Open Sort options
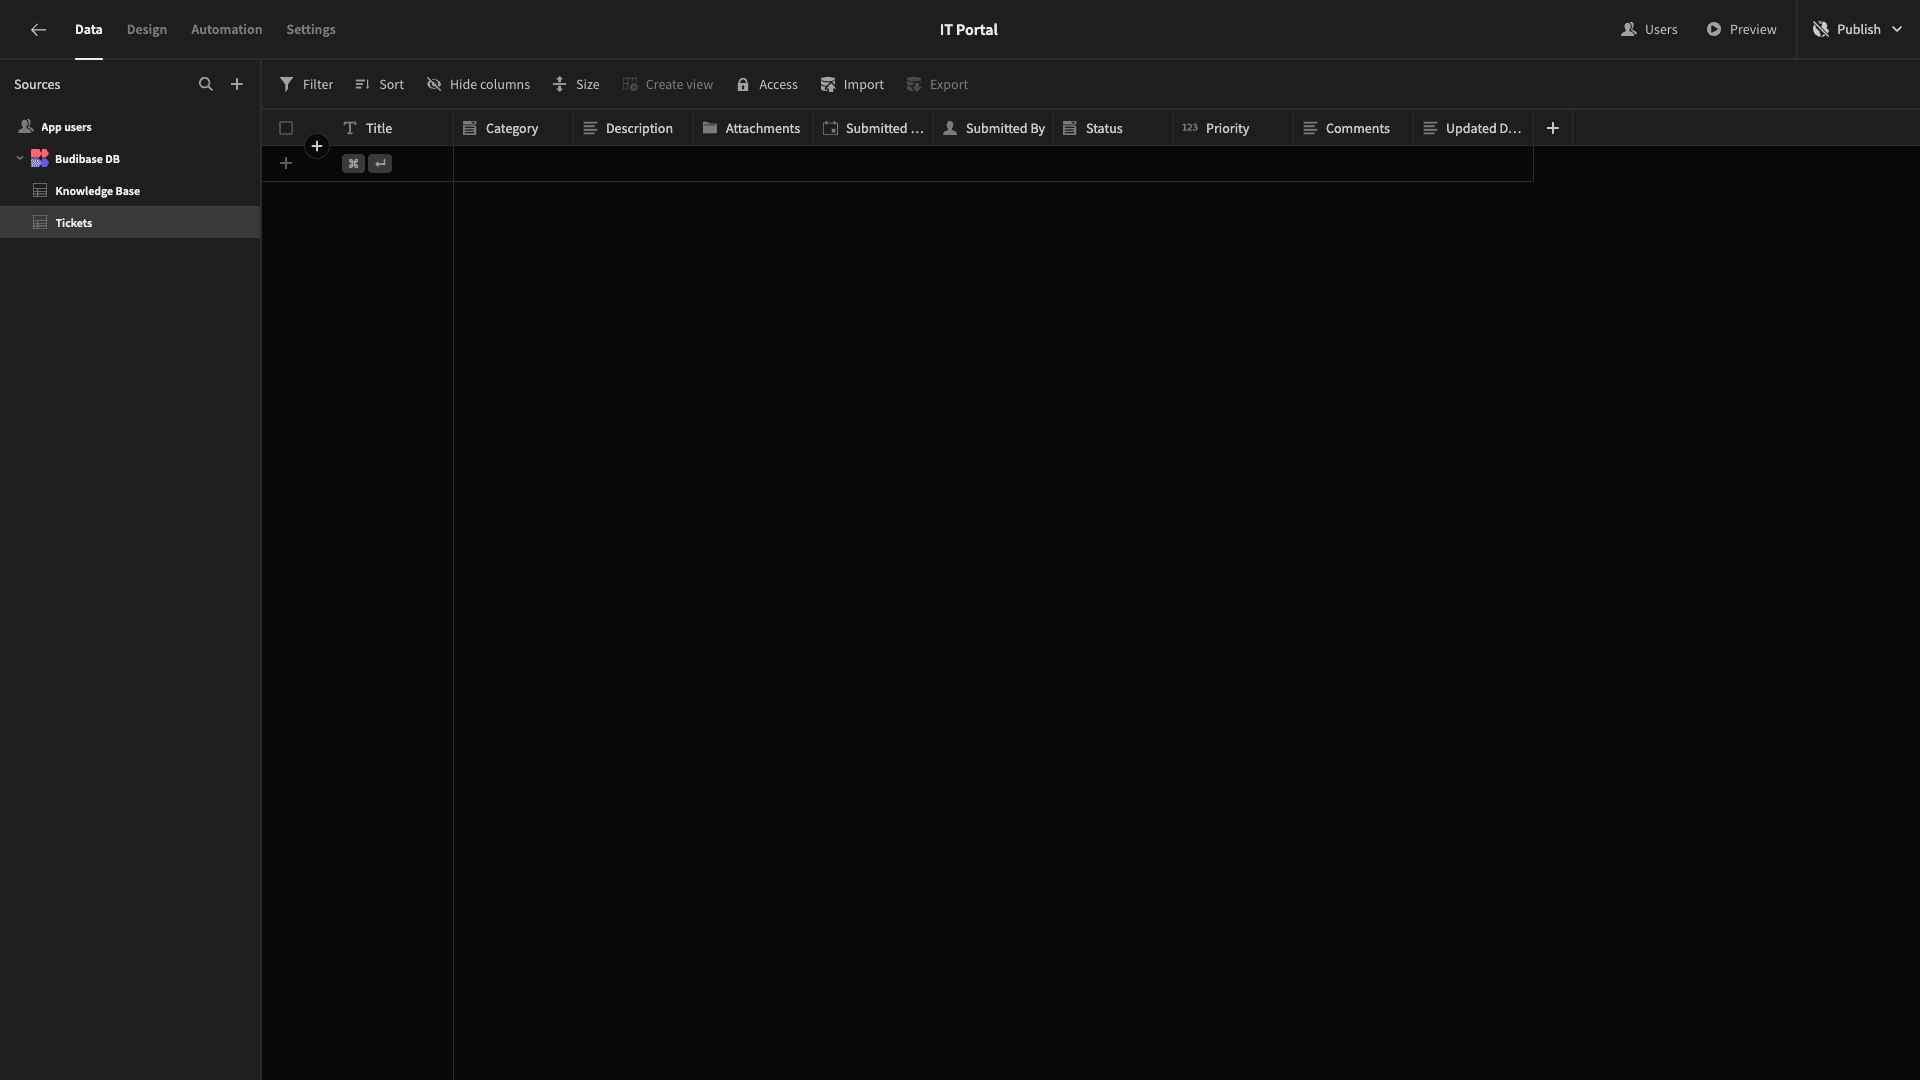 [379, 85]
